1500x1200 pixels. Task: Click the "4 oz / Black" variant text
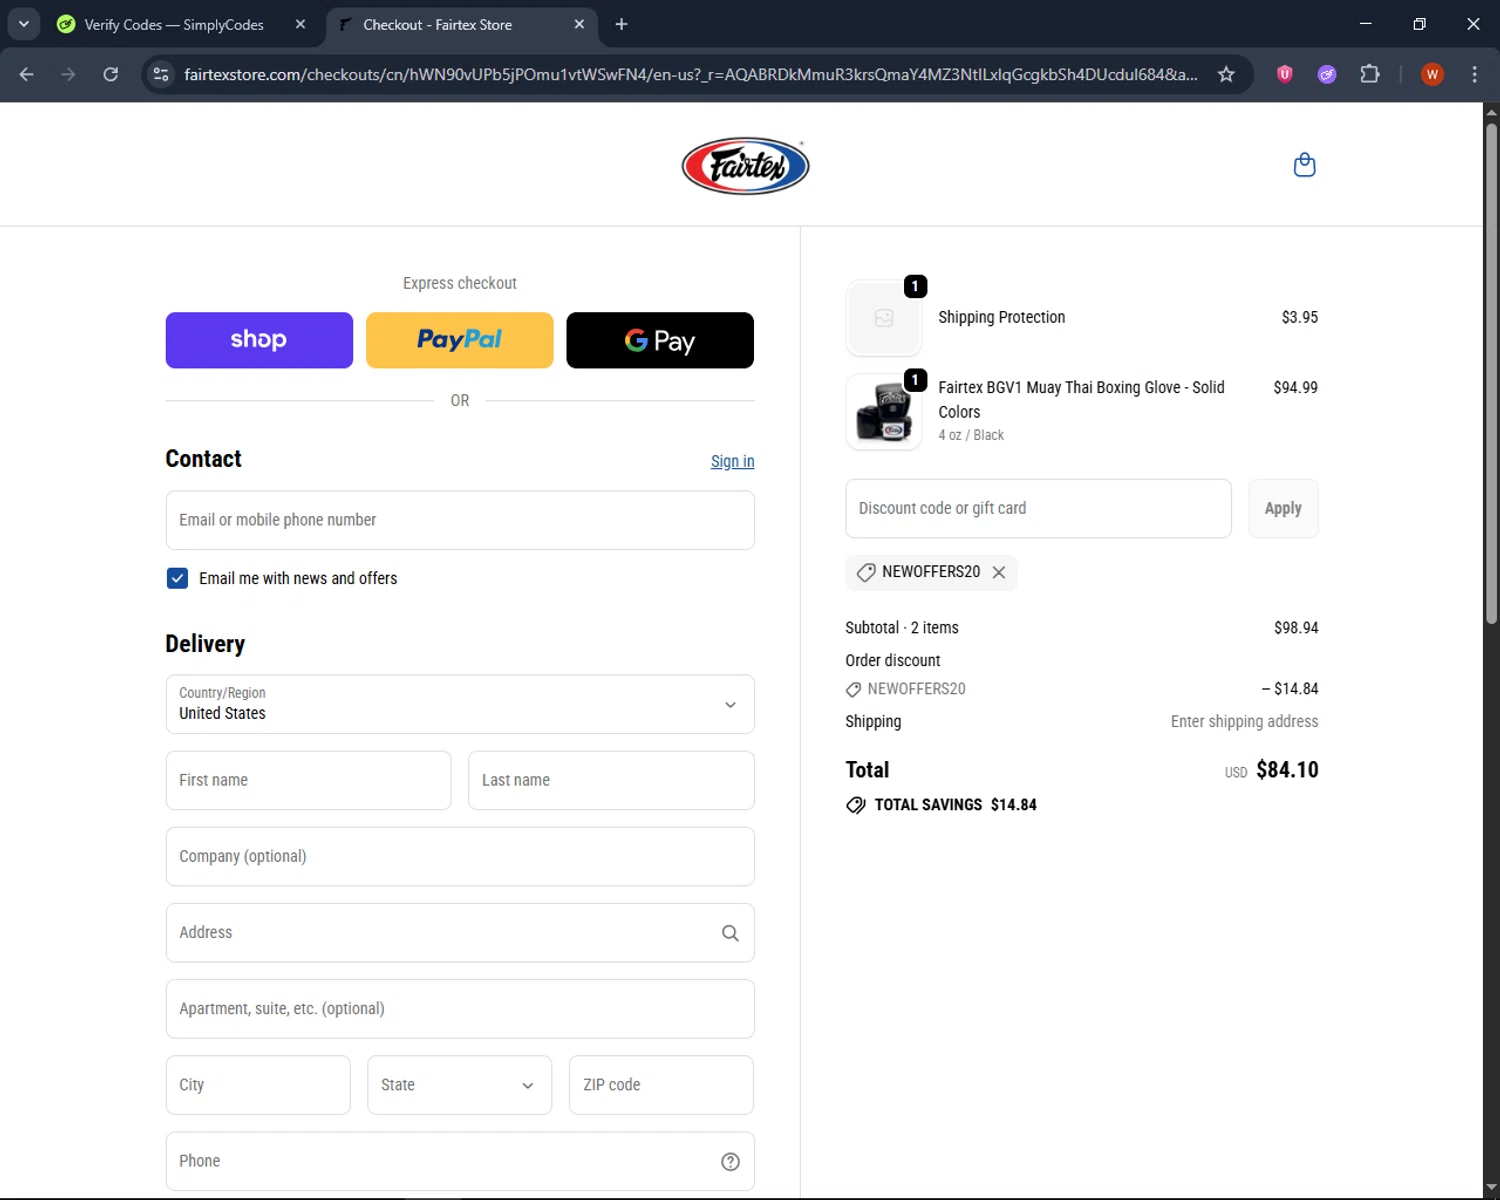point(971,435)
